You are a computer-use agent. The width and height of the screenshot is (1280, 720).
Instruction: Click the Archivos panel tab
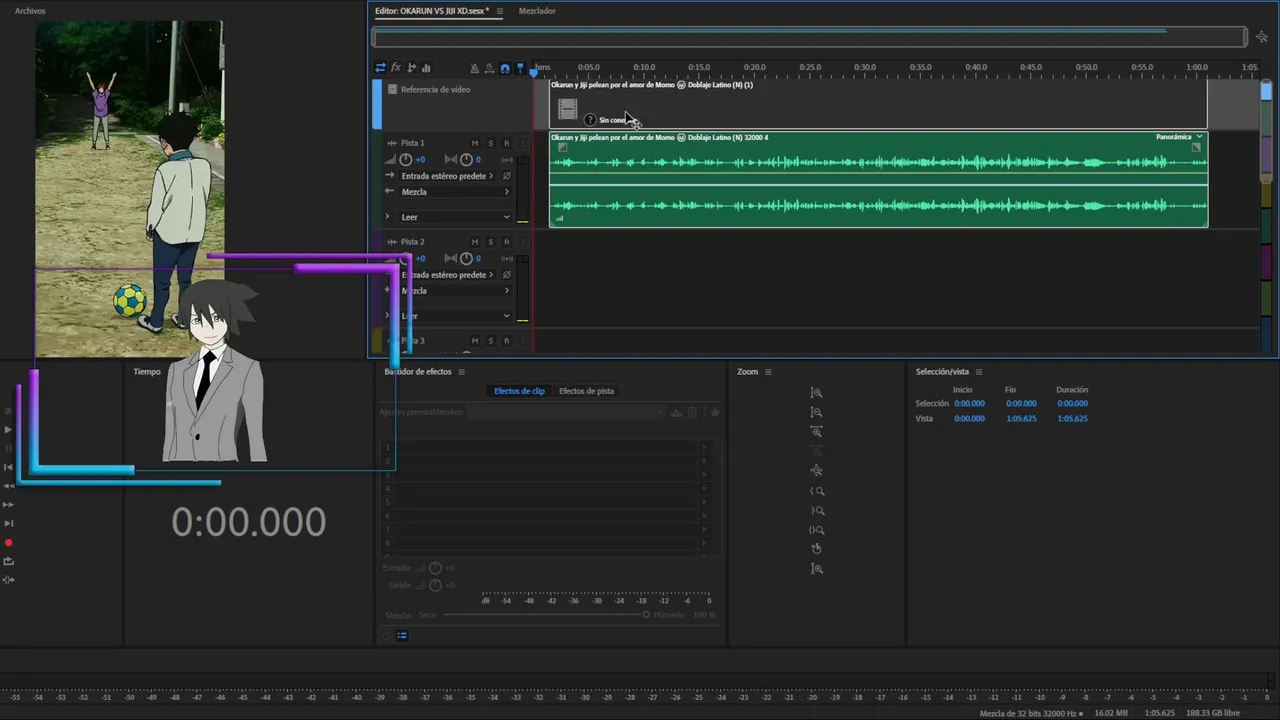30,11
